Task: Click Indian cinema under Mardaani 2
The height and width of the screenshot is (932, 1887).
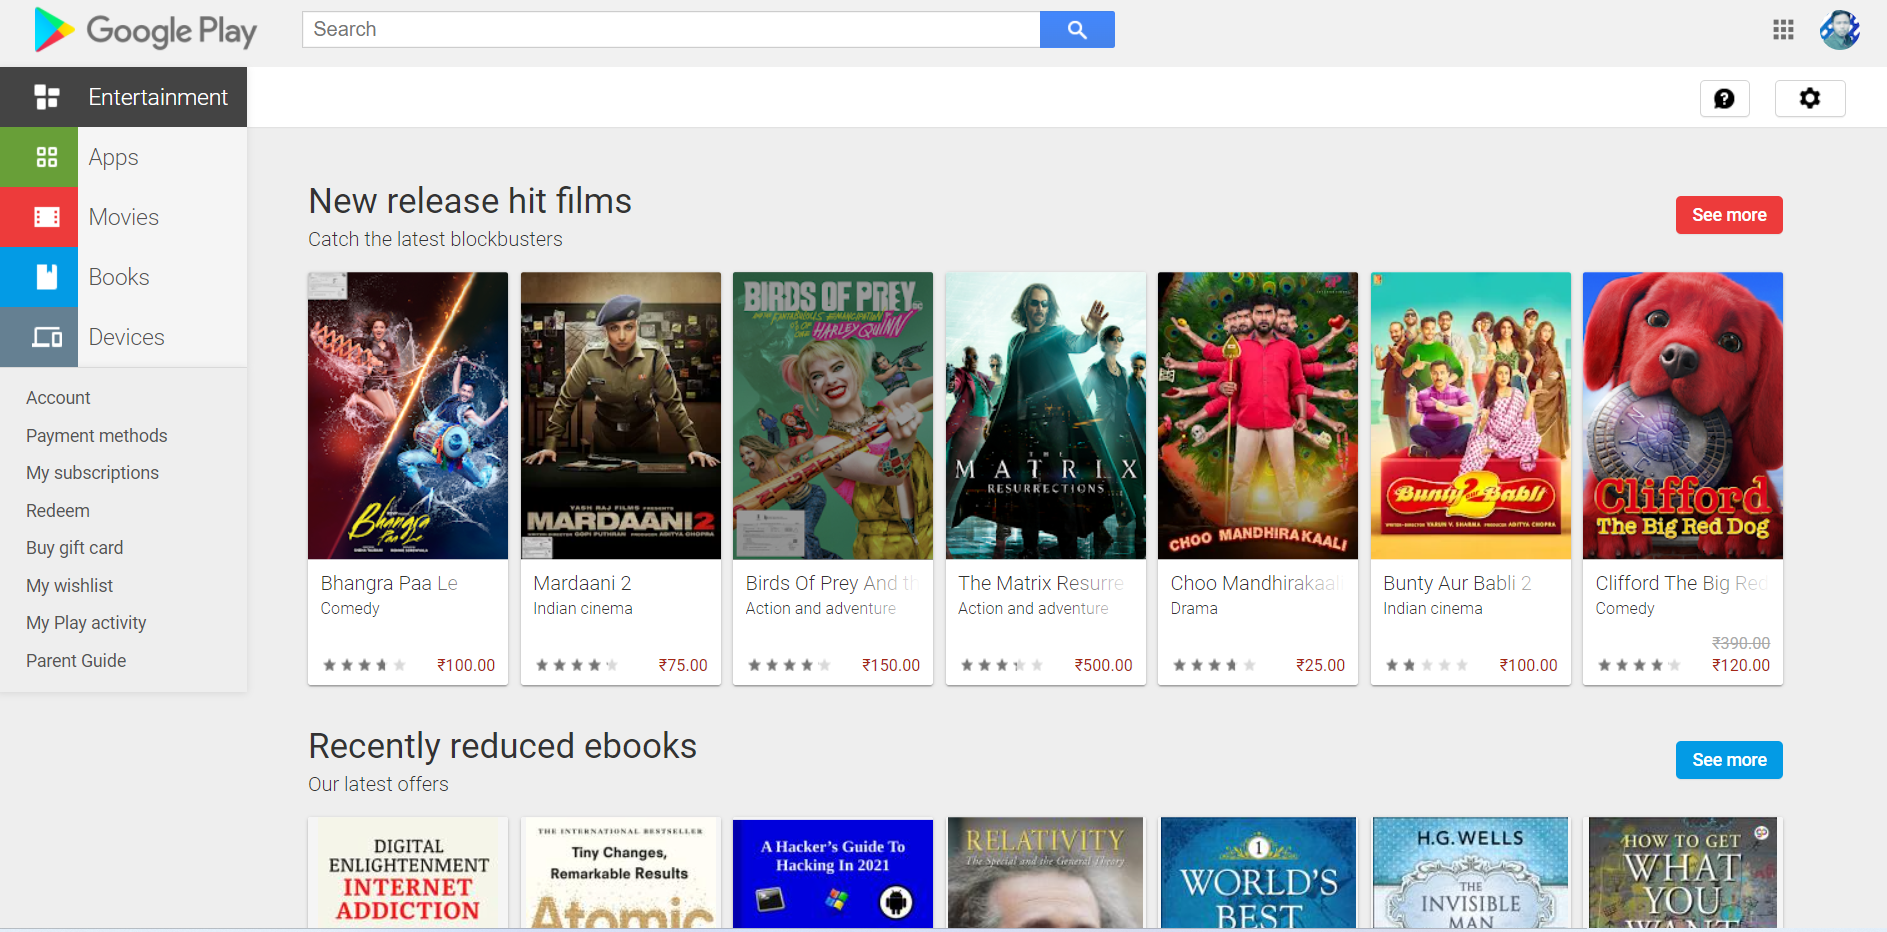Action: 583,609
